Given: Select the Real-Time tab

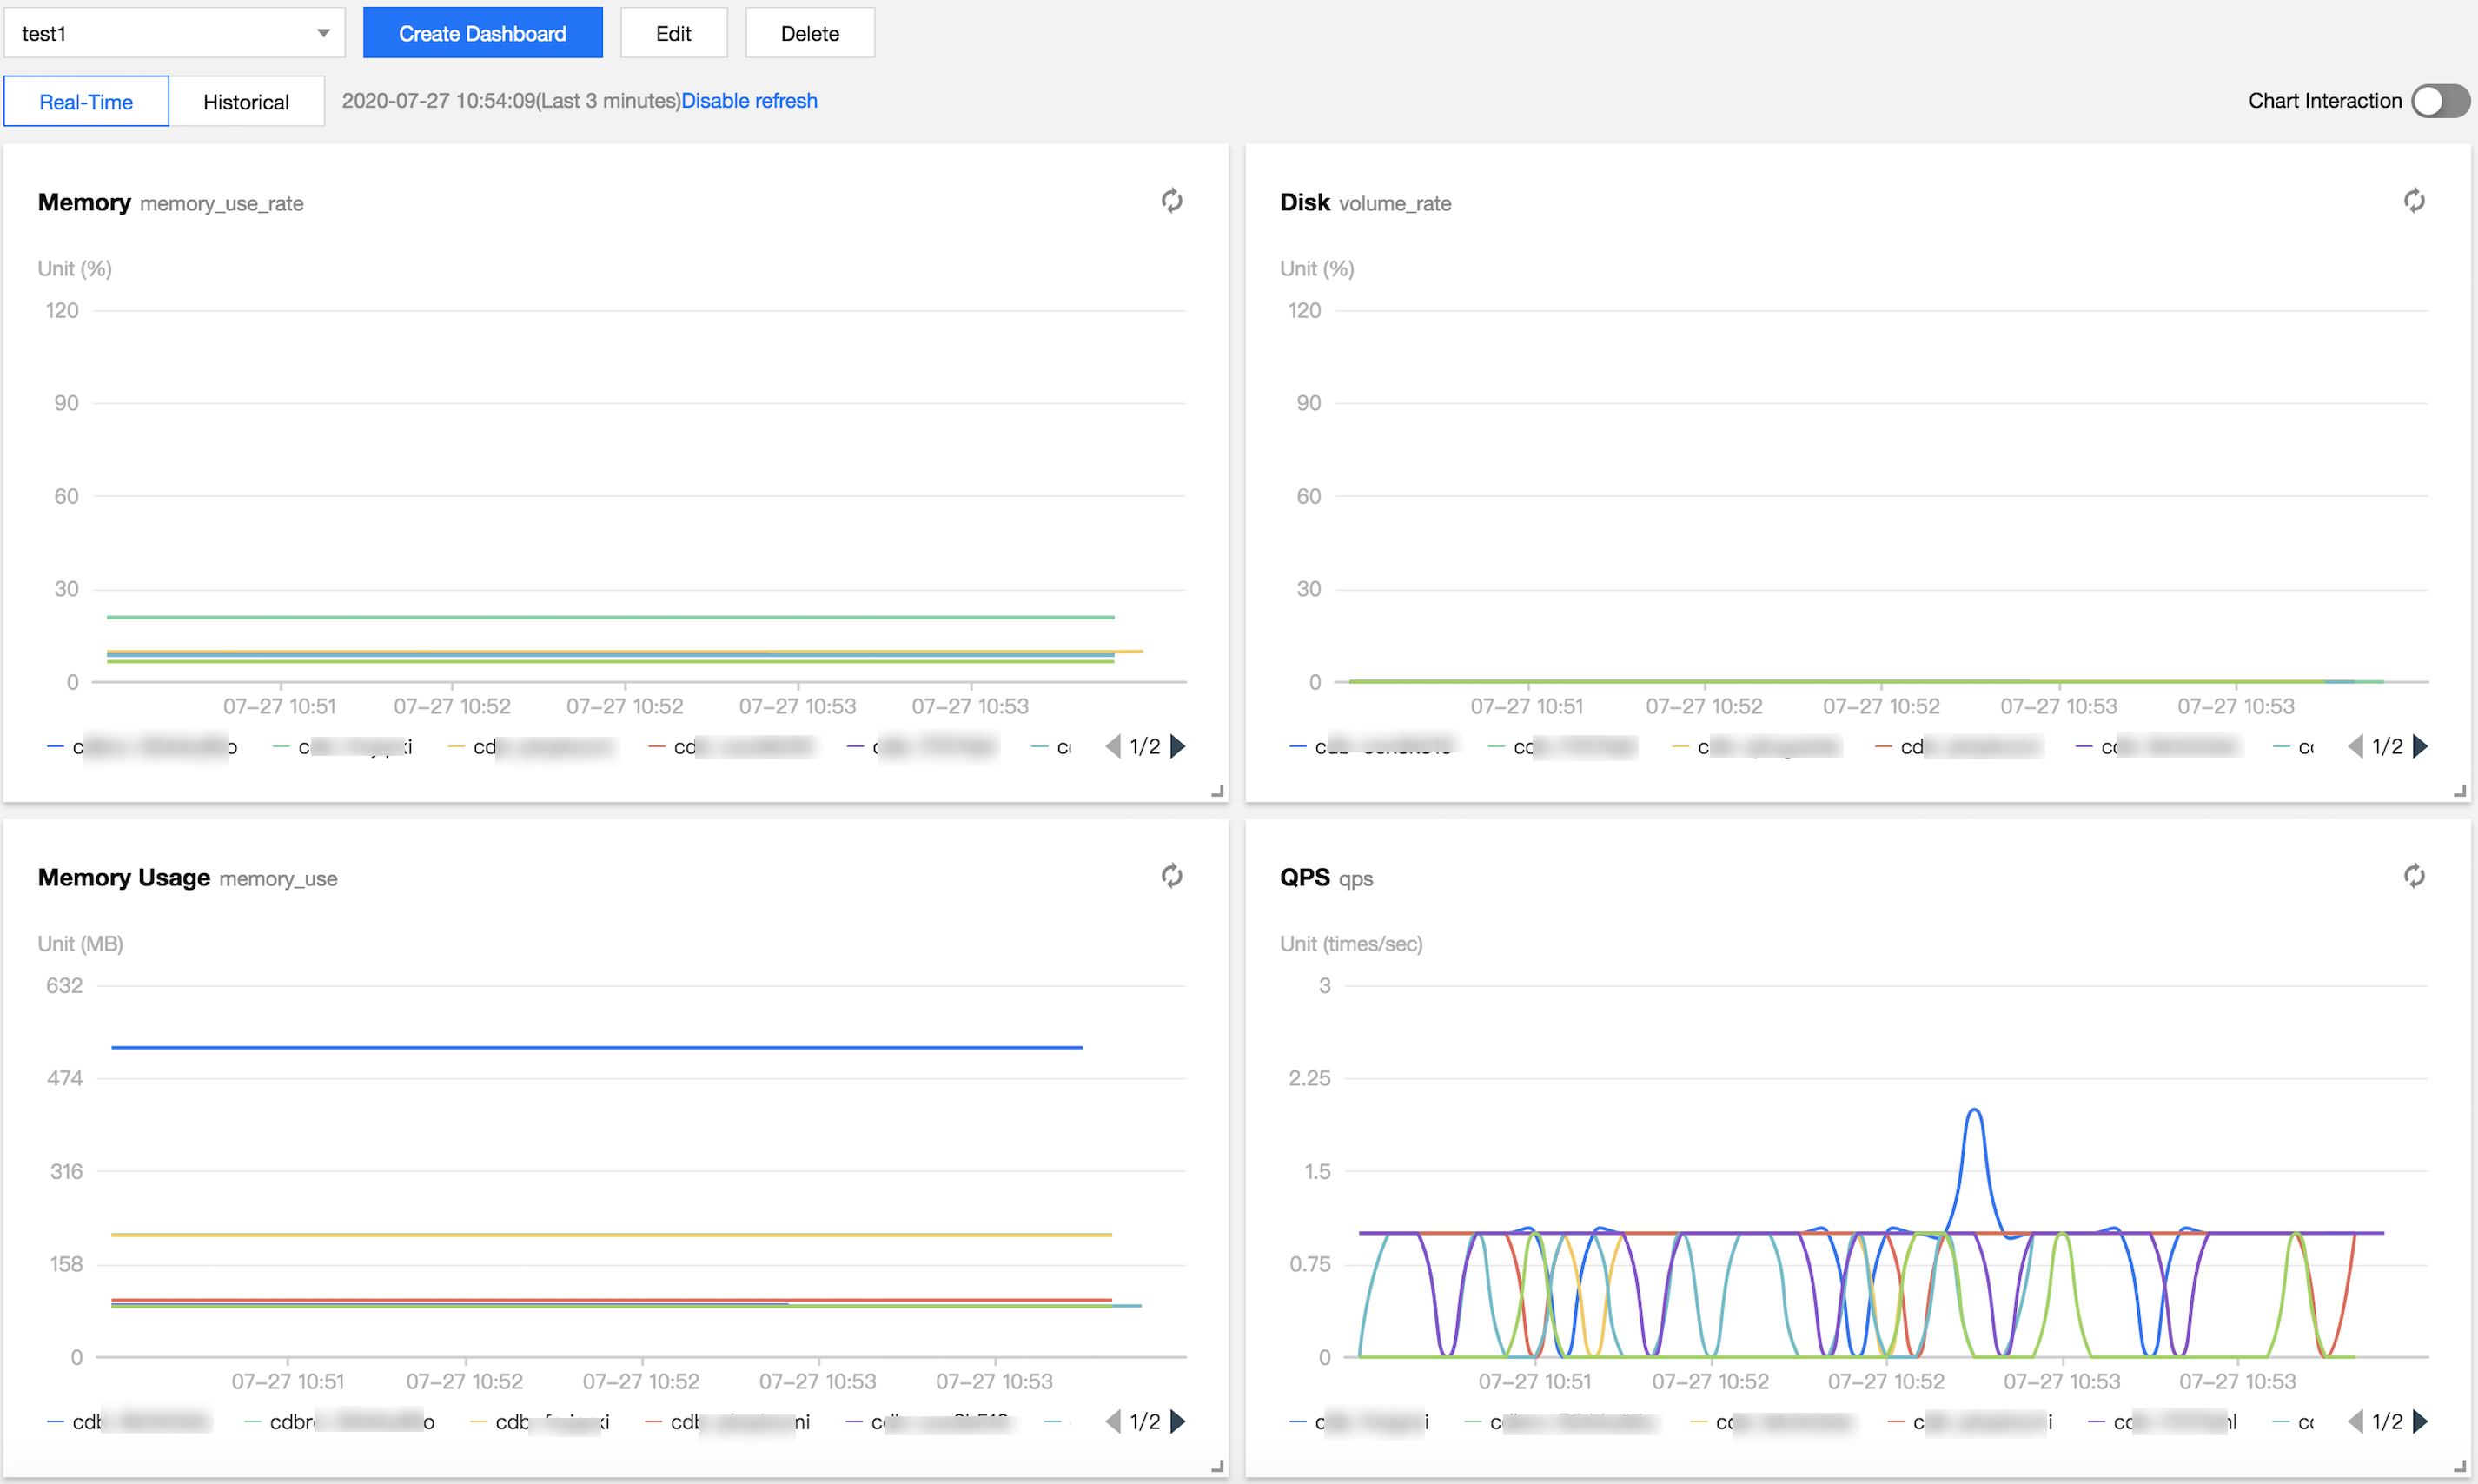Looking at the screenshot, I should (86, 101).
